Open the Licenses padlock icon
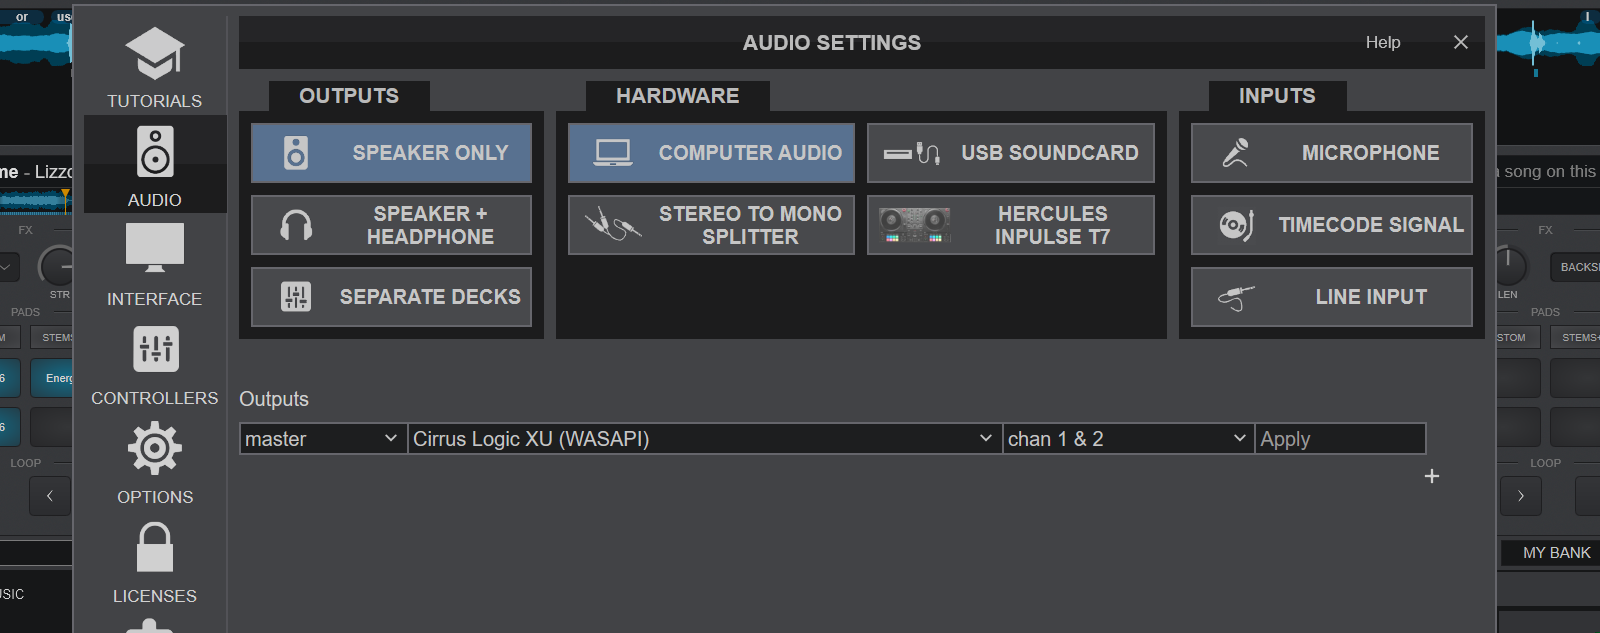 155,547
